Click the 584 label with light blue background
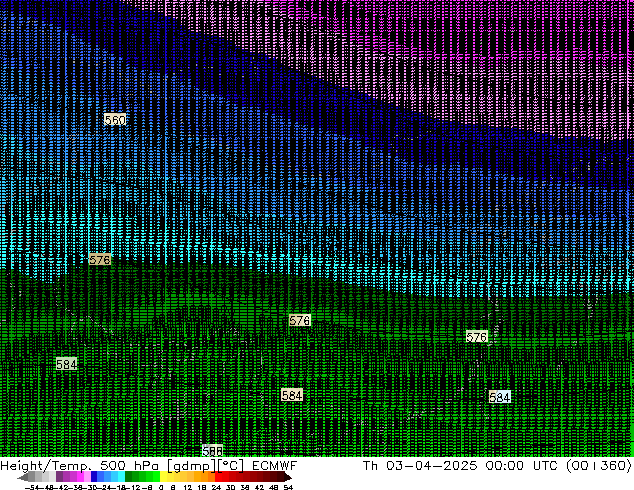634x490 pixels. point(500,397)
